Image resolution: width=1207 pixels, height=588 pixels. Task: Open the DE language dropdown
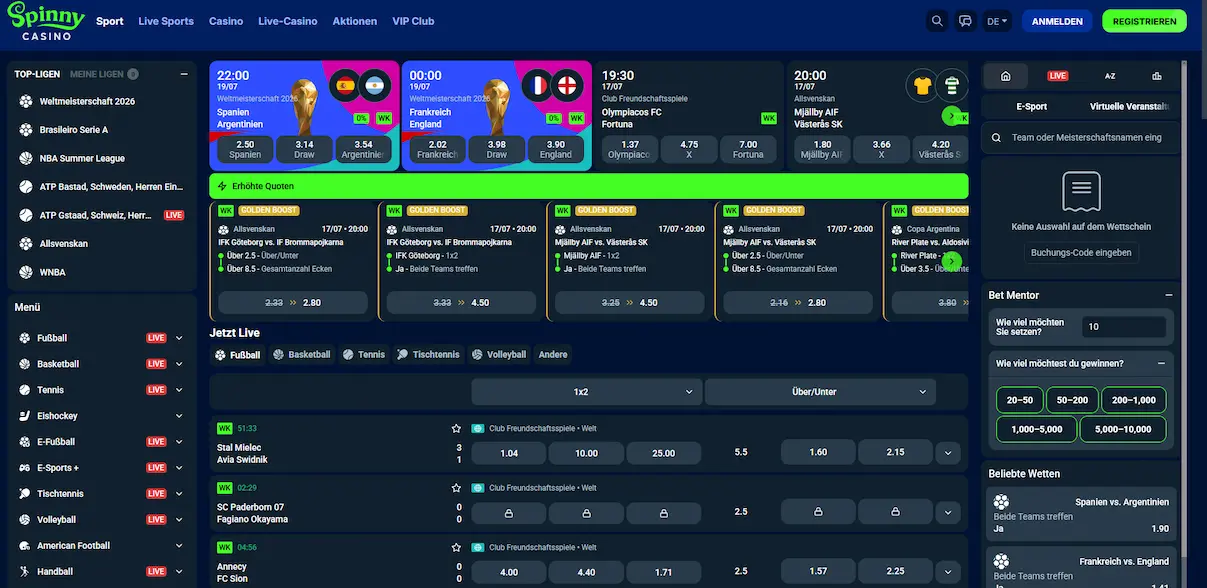tap(997, 21)
